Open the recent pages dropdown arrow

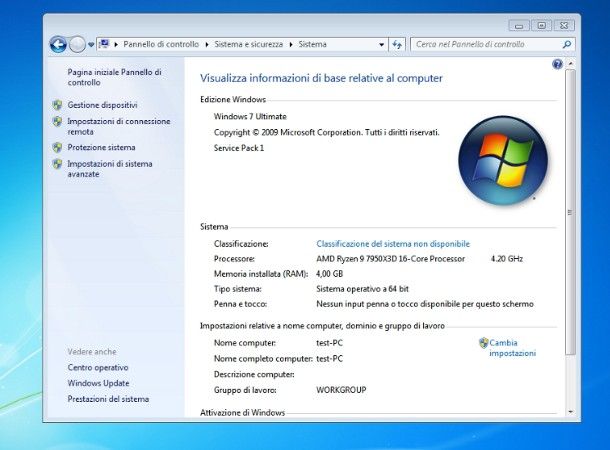(91, 45)
